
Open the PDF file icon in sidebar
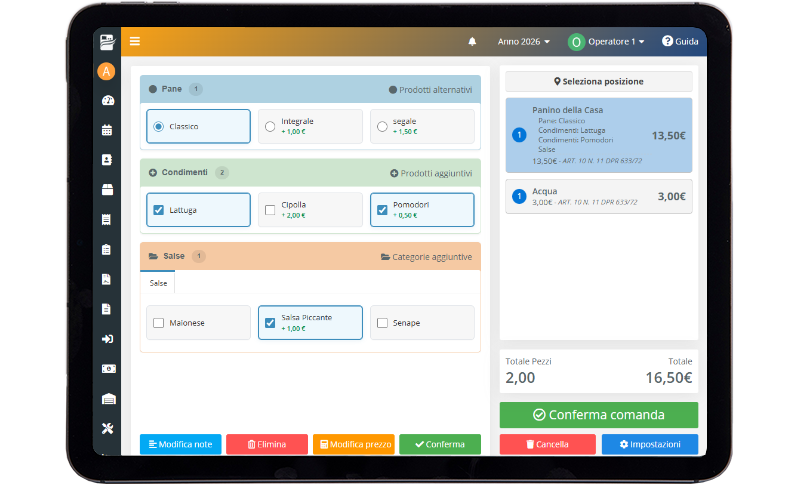pyautogui.click(x=106, y=279)
